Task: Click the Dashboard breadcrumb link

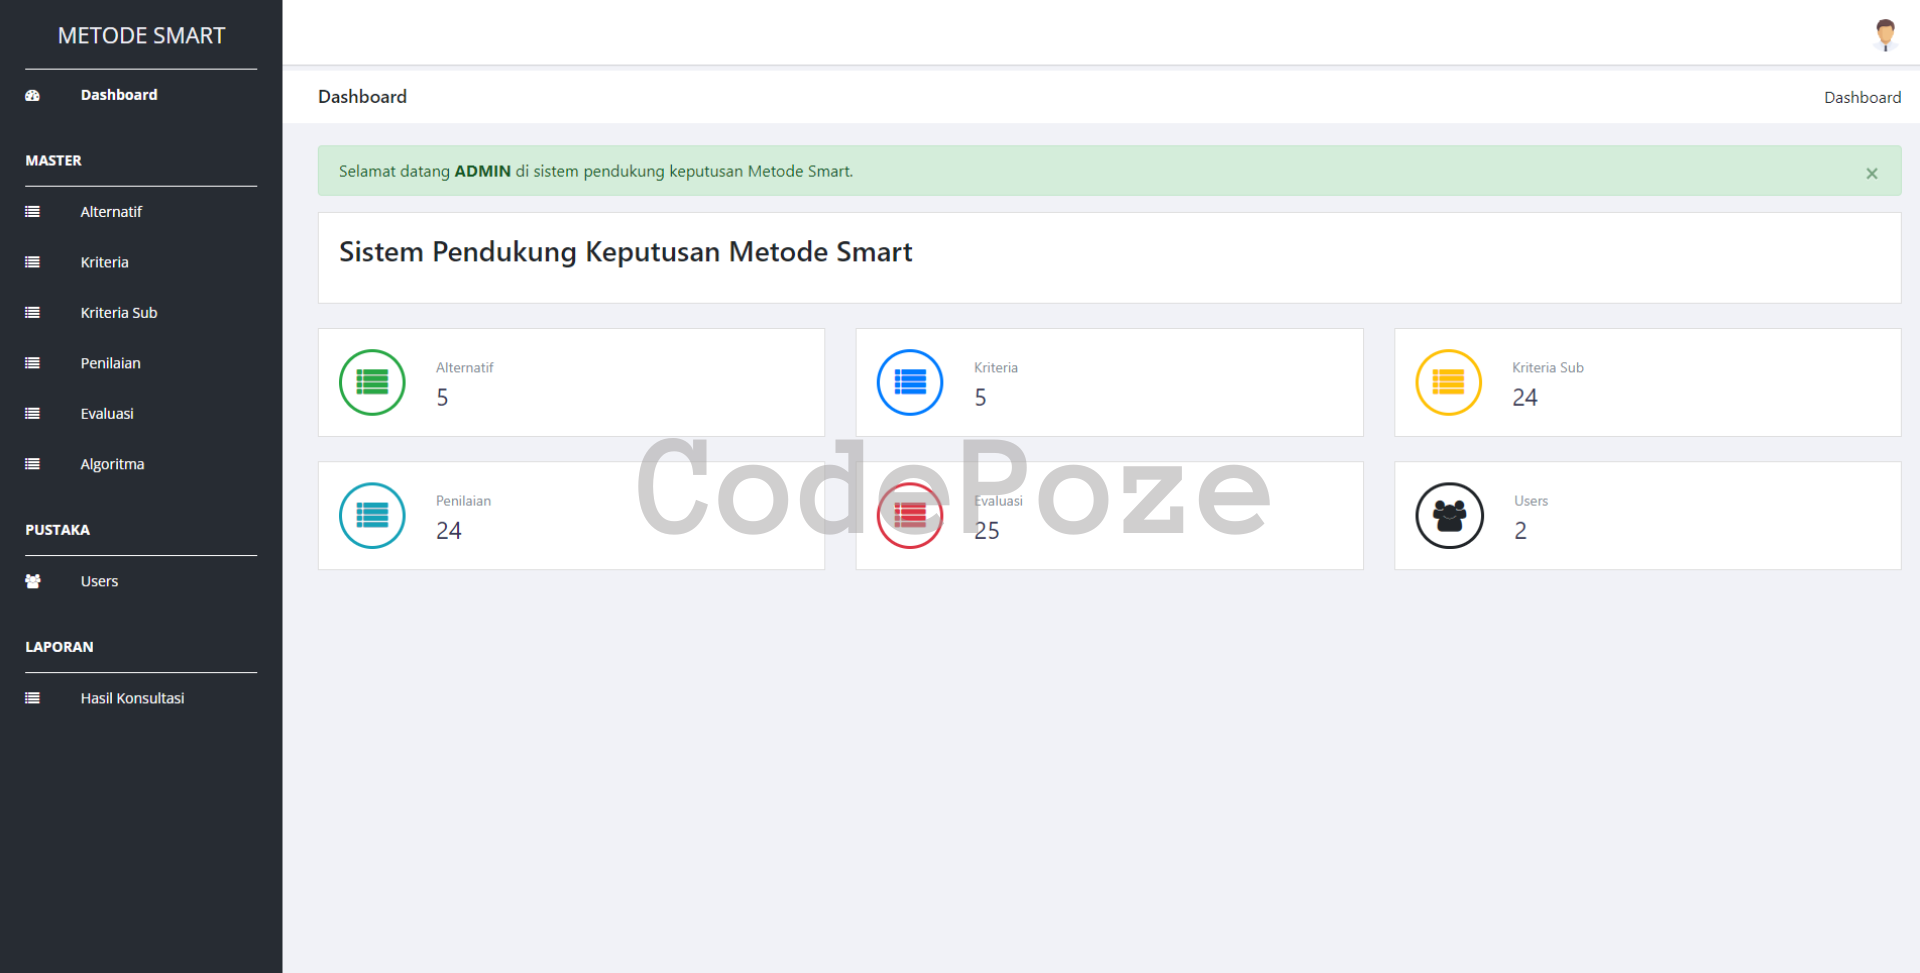Action: (x=1862, y=97)
